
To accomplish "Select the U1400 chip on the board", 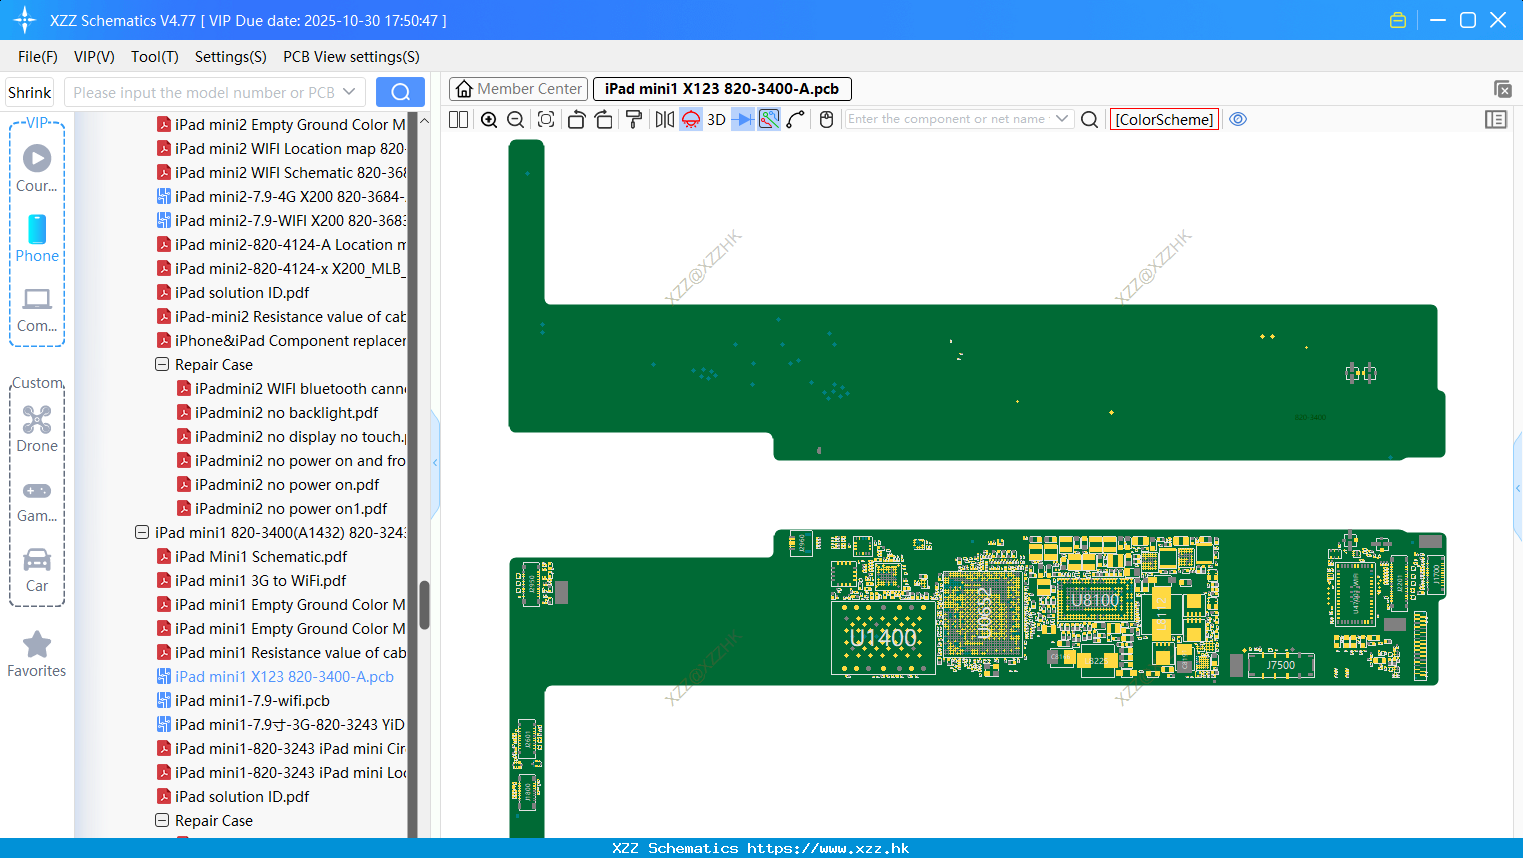I will click(x=883, y=637).
